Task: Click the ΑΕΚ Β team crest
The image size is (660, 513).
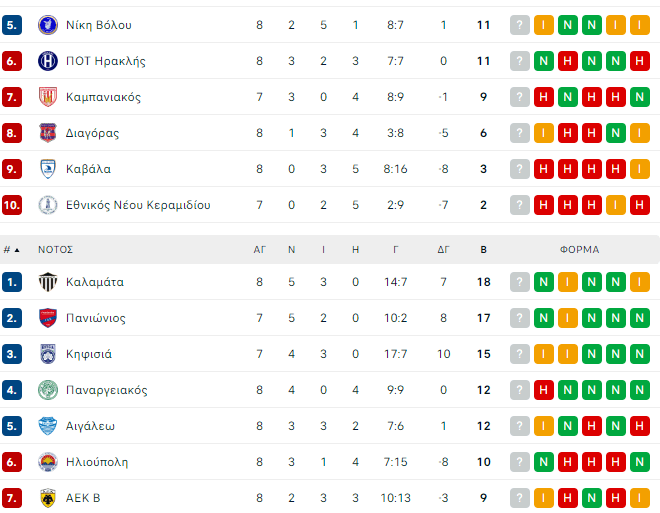Action: (48, 498)
